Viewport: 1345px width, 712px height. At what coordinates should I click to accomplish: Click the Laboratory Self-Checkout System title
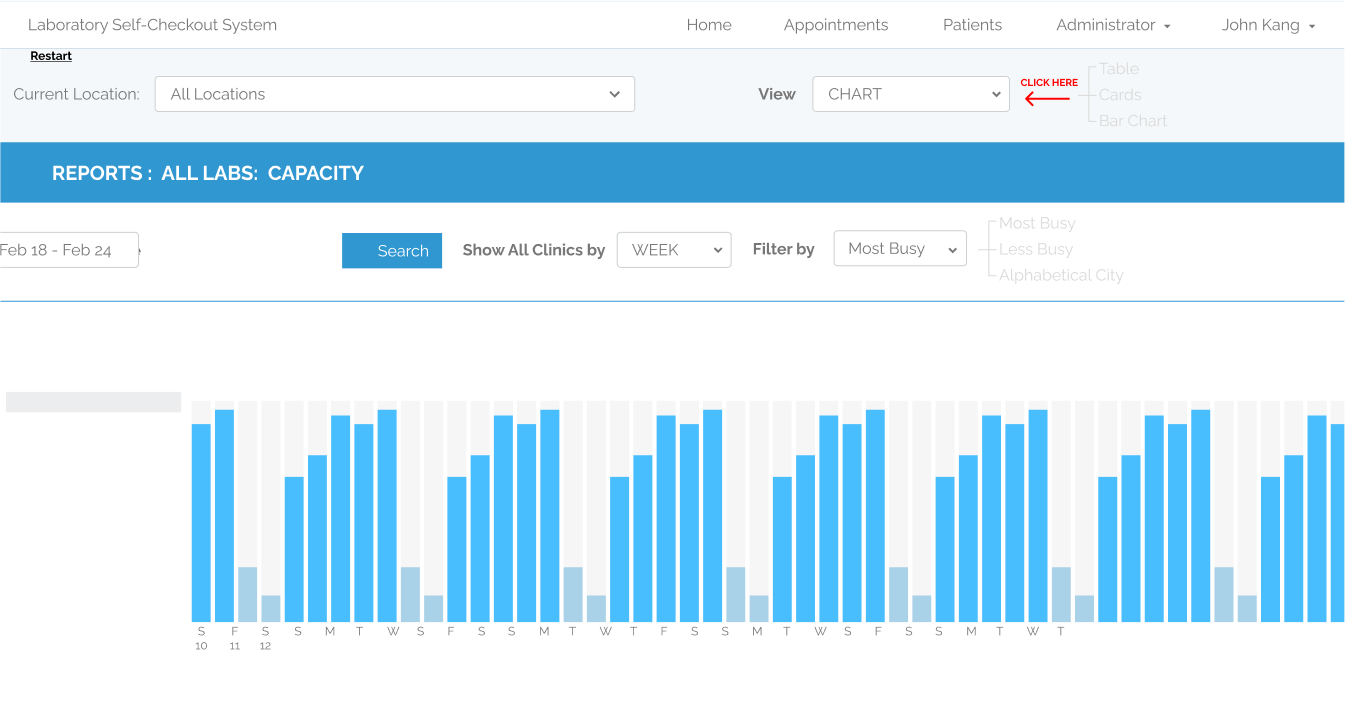(x=152, y=25)
